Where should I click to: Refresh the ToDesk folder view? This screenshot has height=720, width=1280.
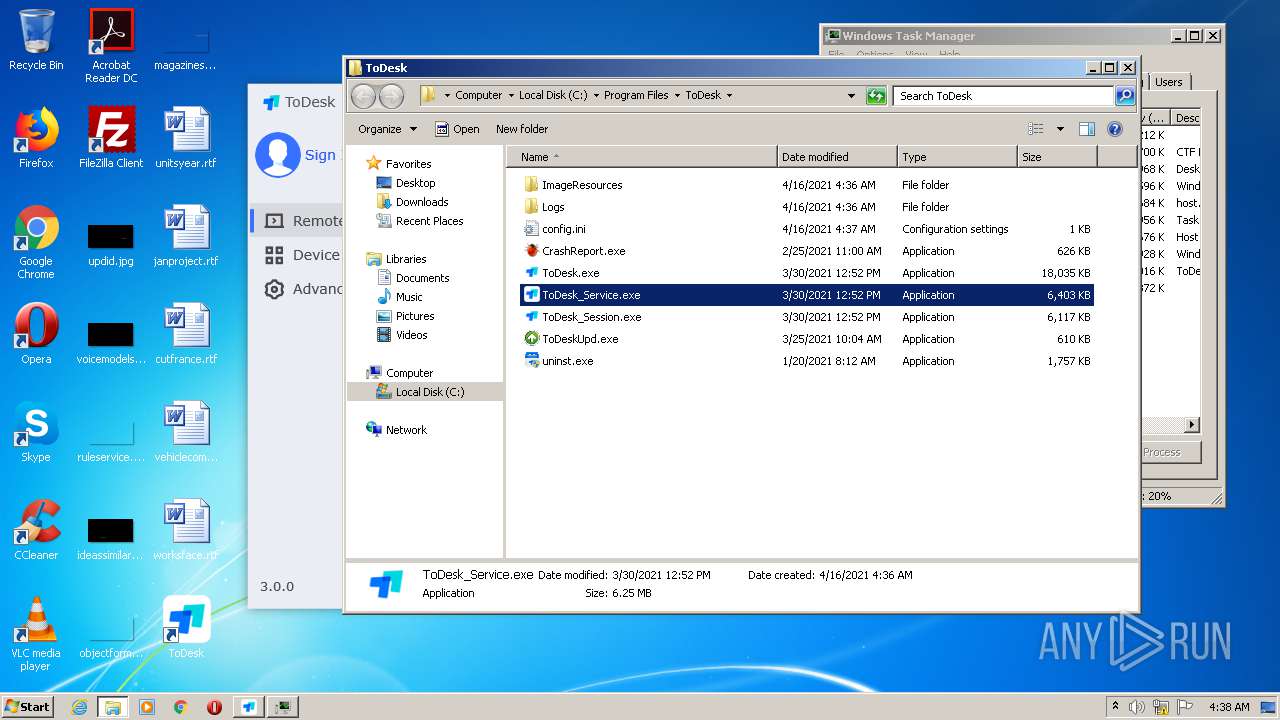[876, 96]
